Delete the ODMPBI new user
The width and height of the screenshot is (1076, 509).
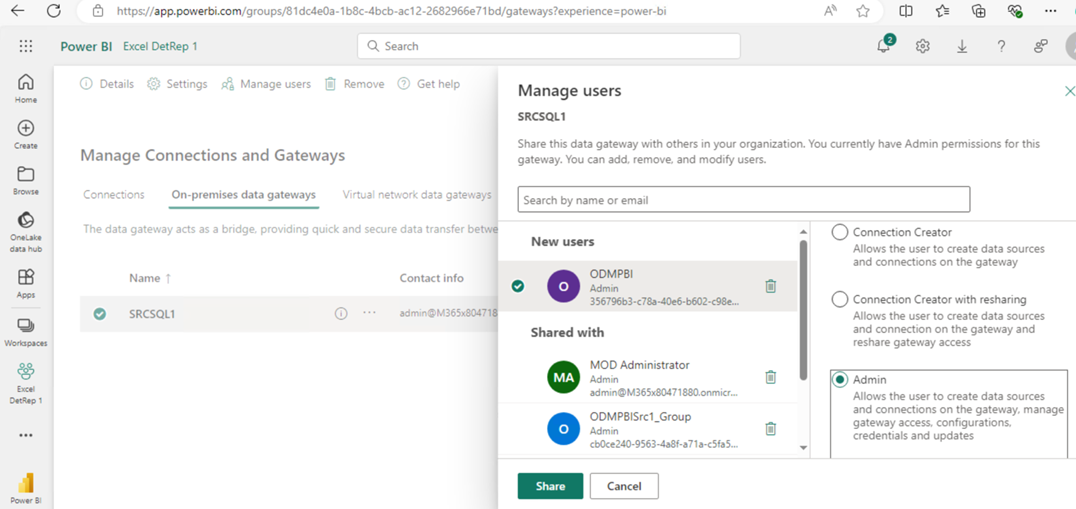click(x=771, y=286)
